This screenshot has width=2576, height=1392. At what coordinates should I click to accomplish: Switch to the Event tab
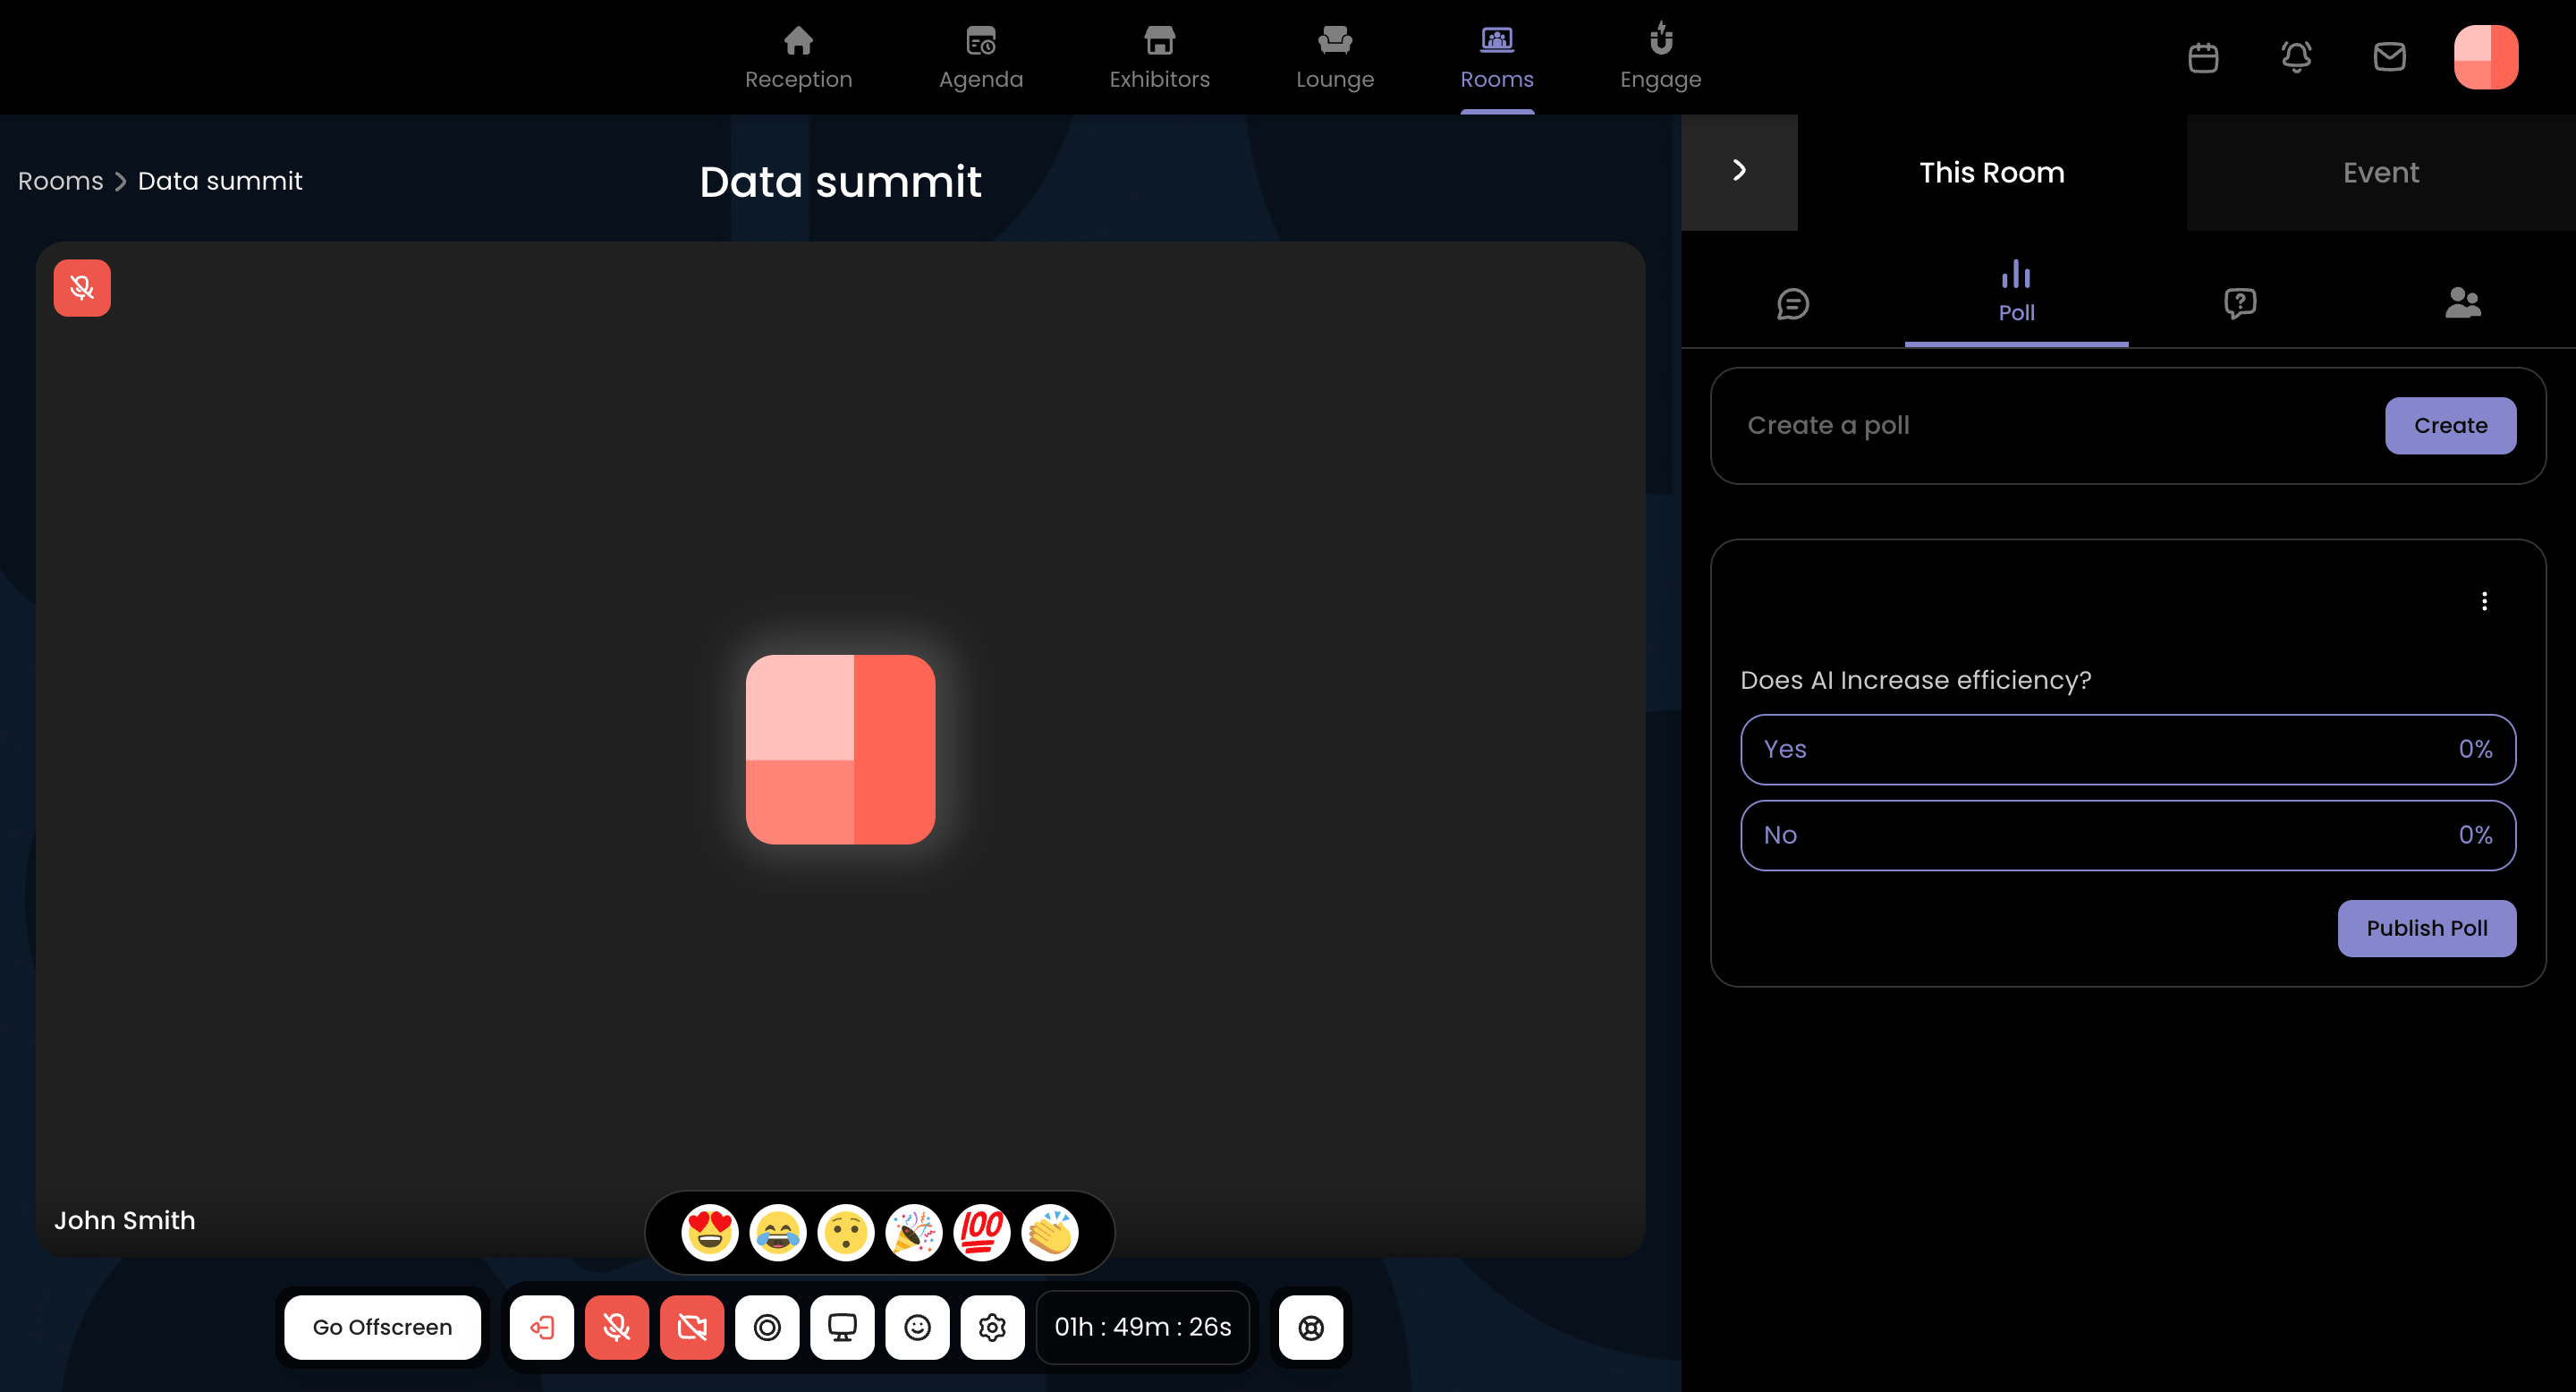click(2381, 172)
